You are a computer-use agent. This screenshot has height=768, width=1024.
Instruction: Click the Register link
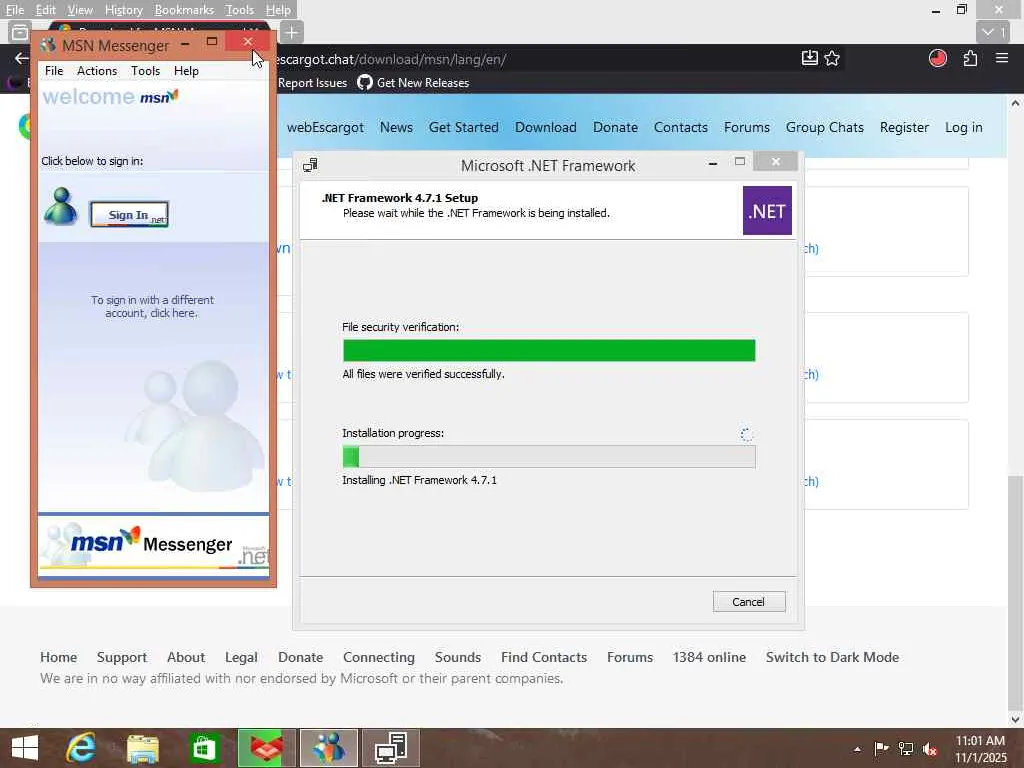coord(904,127)
